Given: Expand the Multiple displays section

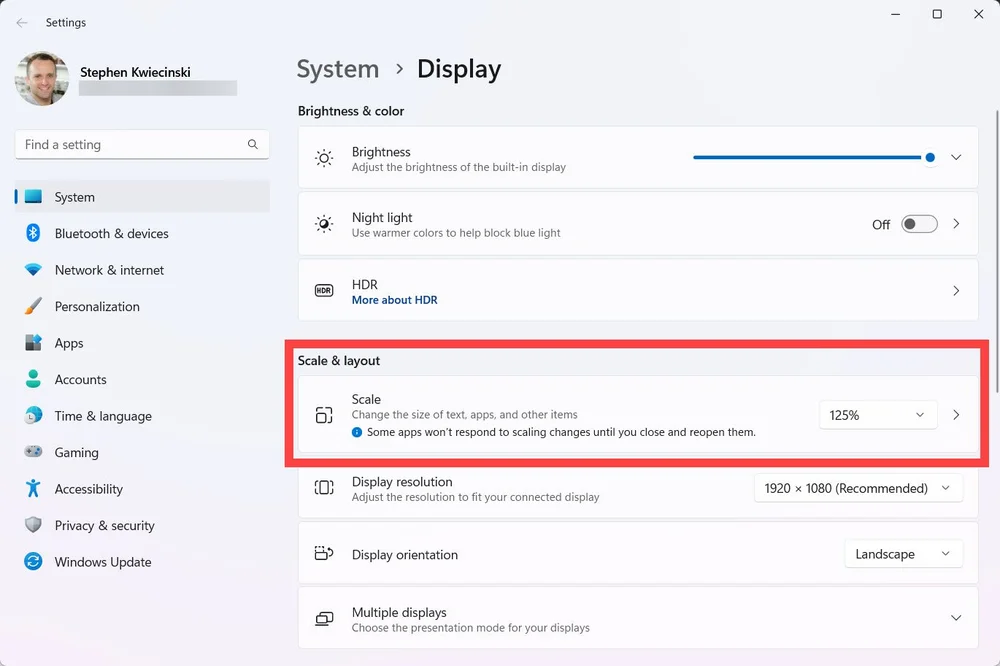Looking at the screenshot, I should (954, 617).
